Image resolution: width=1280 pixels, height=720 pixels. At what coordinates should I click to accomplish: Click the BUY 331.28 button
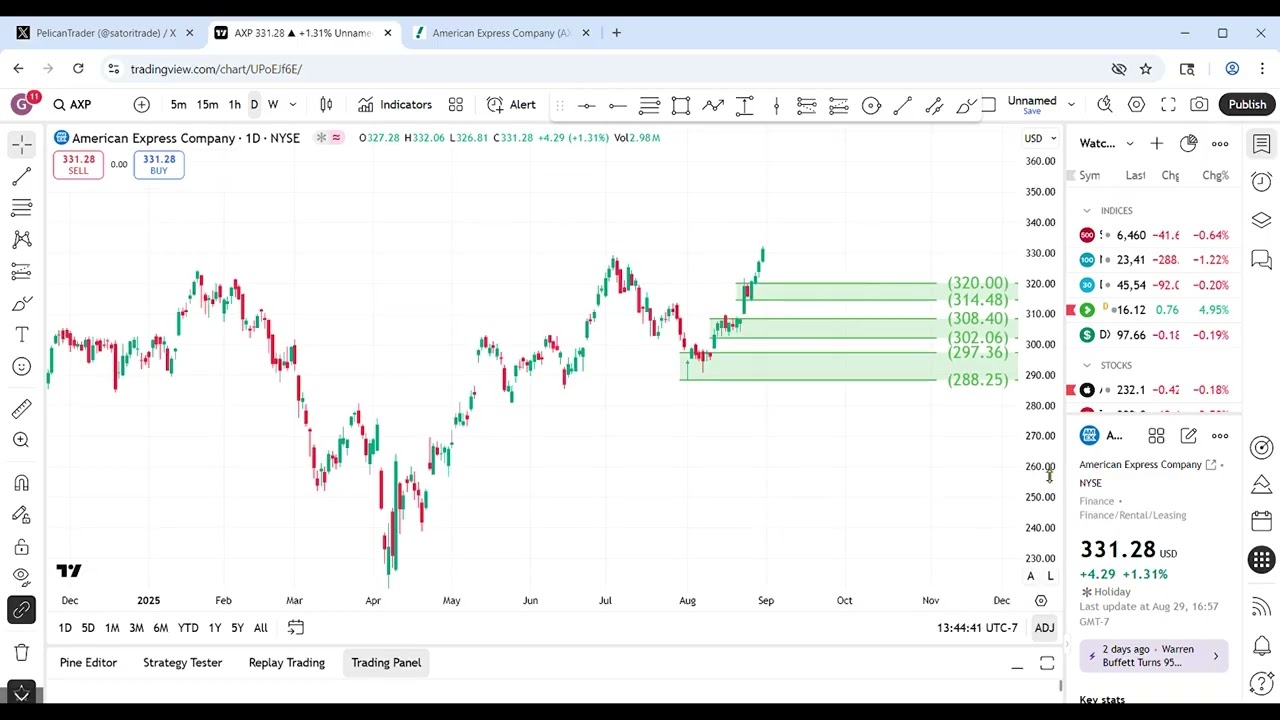[x=159, y=165]
